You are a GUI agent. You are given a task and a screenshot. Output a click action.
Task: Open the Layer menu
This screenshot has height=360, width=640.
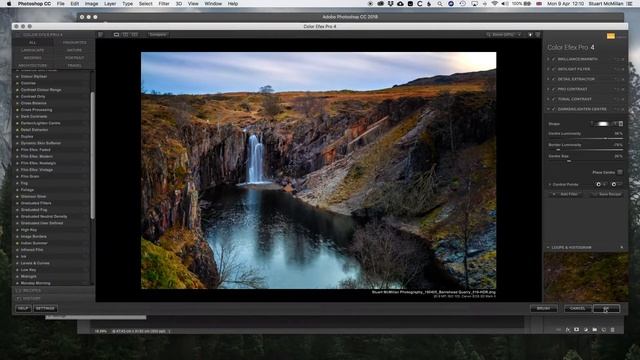pos(110,4)
